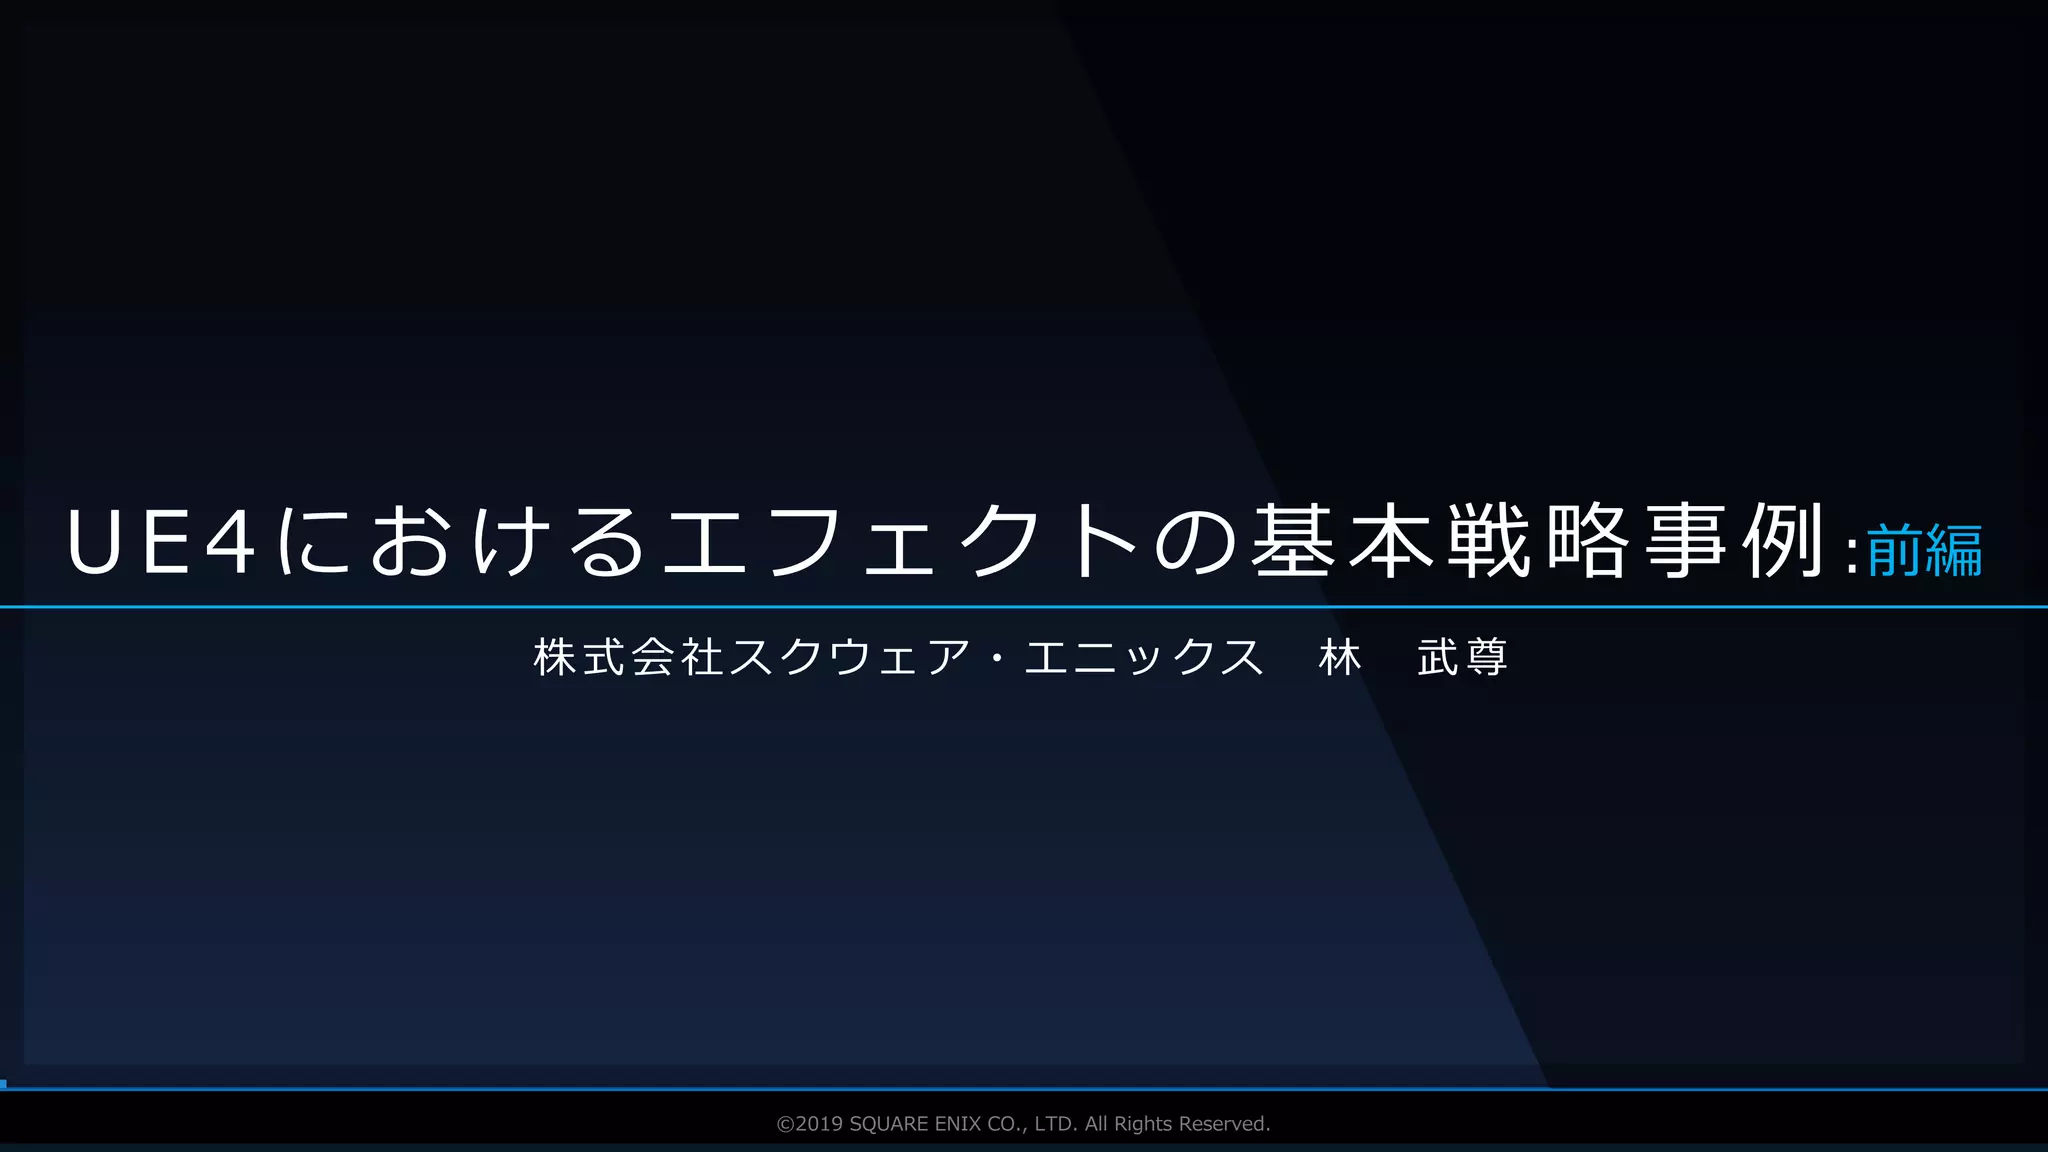Viewport: 2048px width, 1152px height.
Task: Click "株式会社" in the subtitle
Action: click(x=628, y=658)
